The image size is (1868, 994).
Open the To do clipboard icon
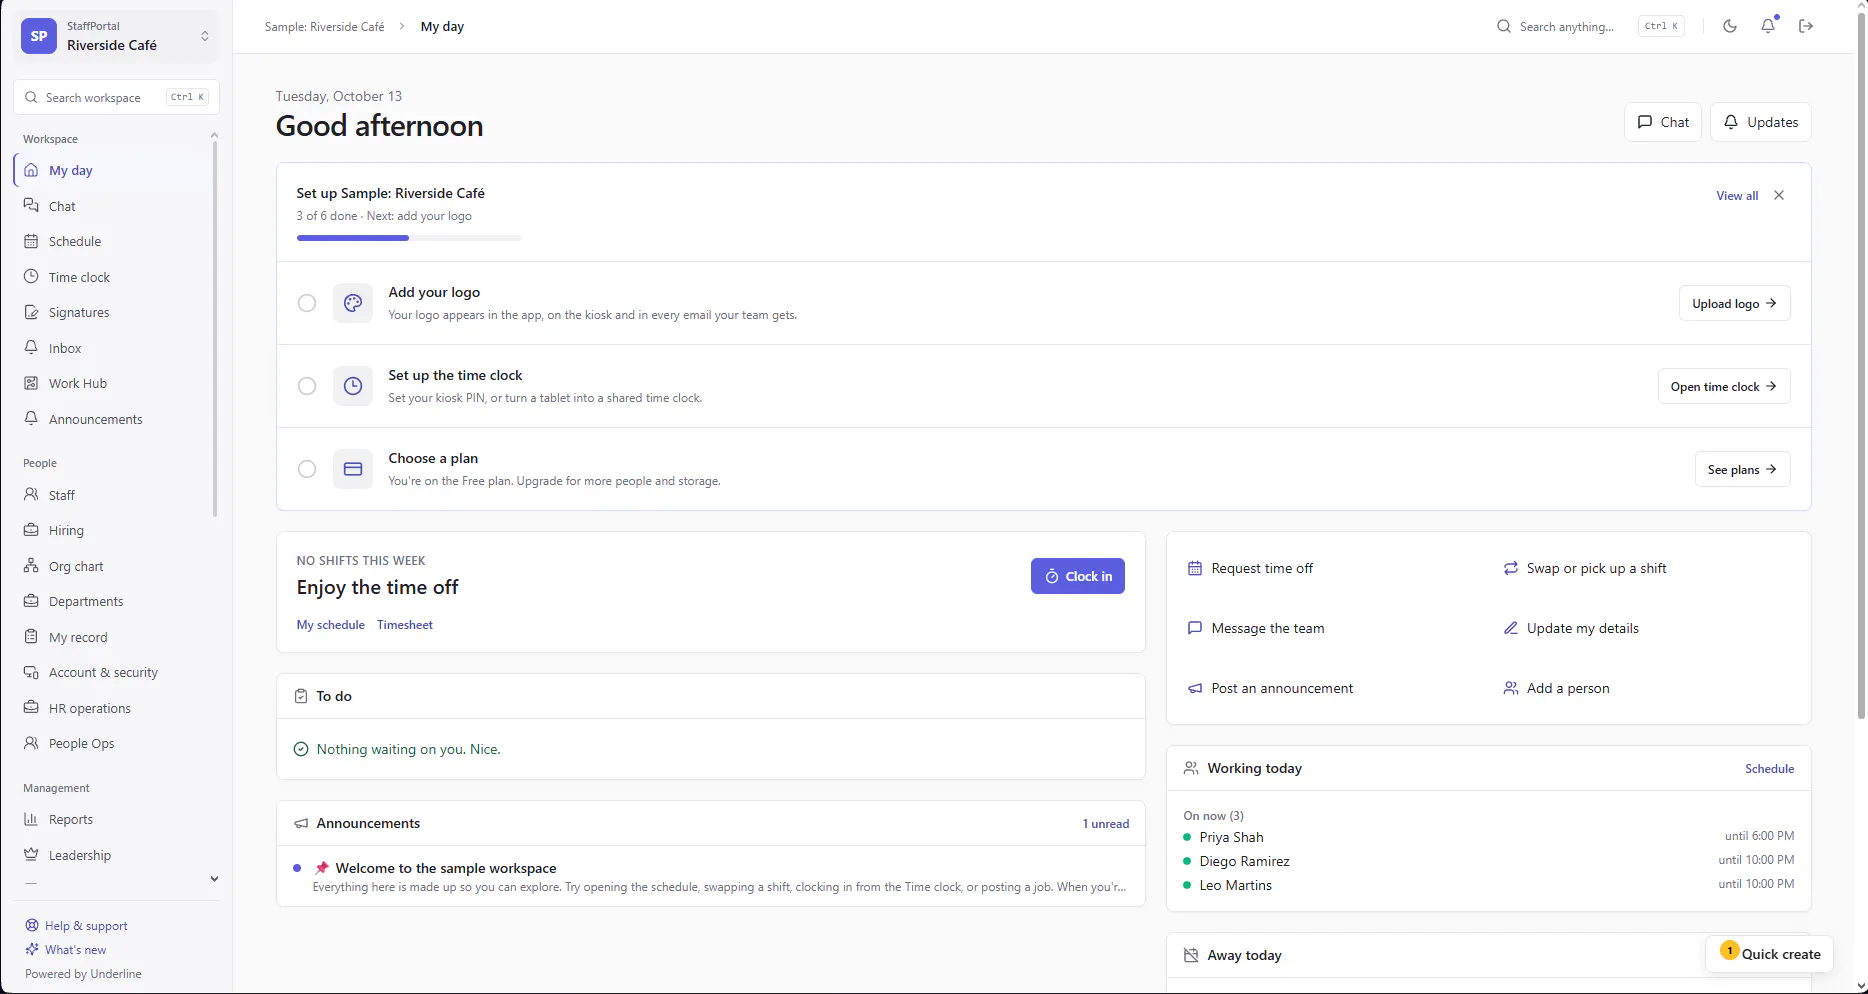point(301,696)
